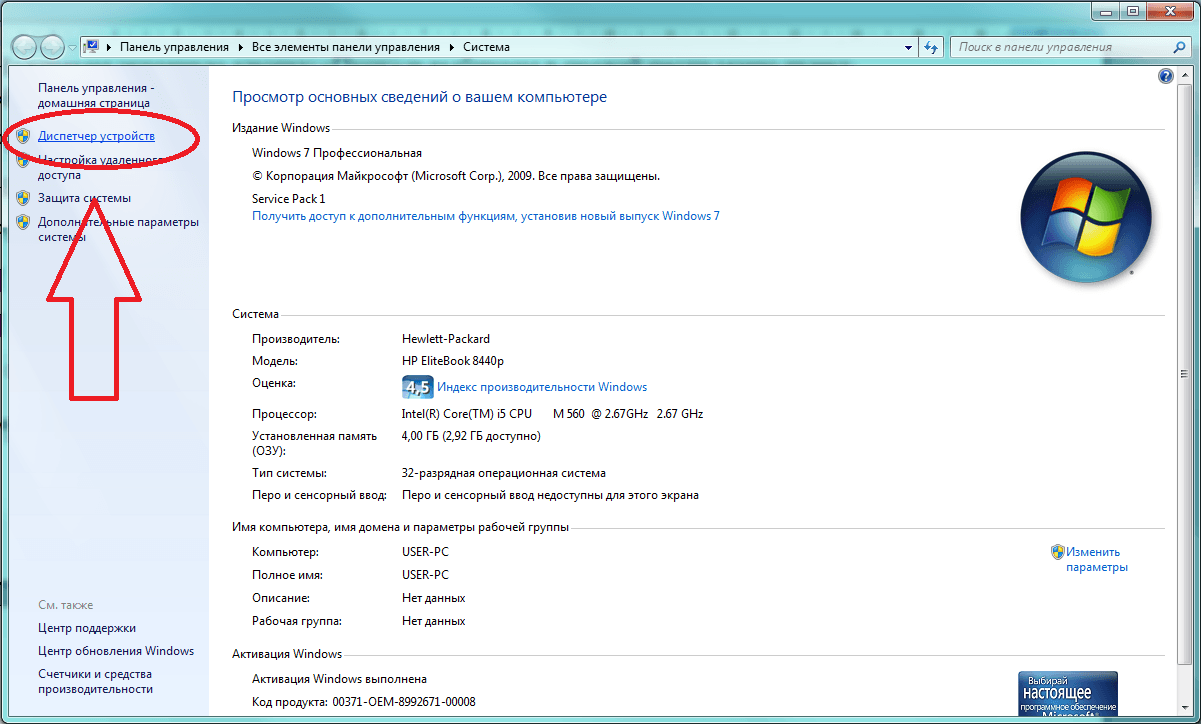The width and height of the screenshot is (1201, 724).
Task: Click scrollbar up arrow at top right
Action: click(x=1183, y=76)
